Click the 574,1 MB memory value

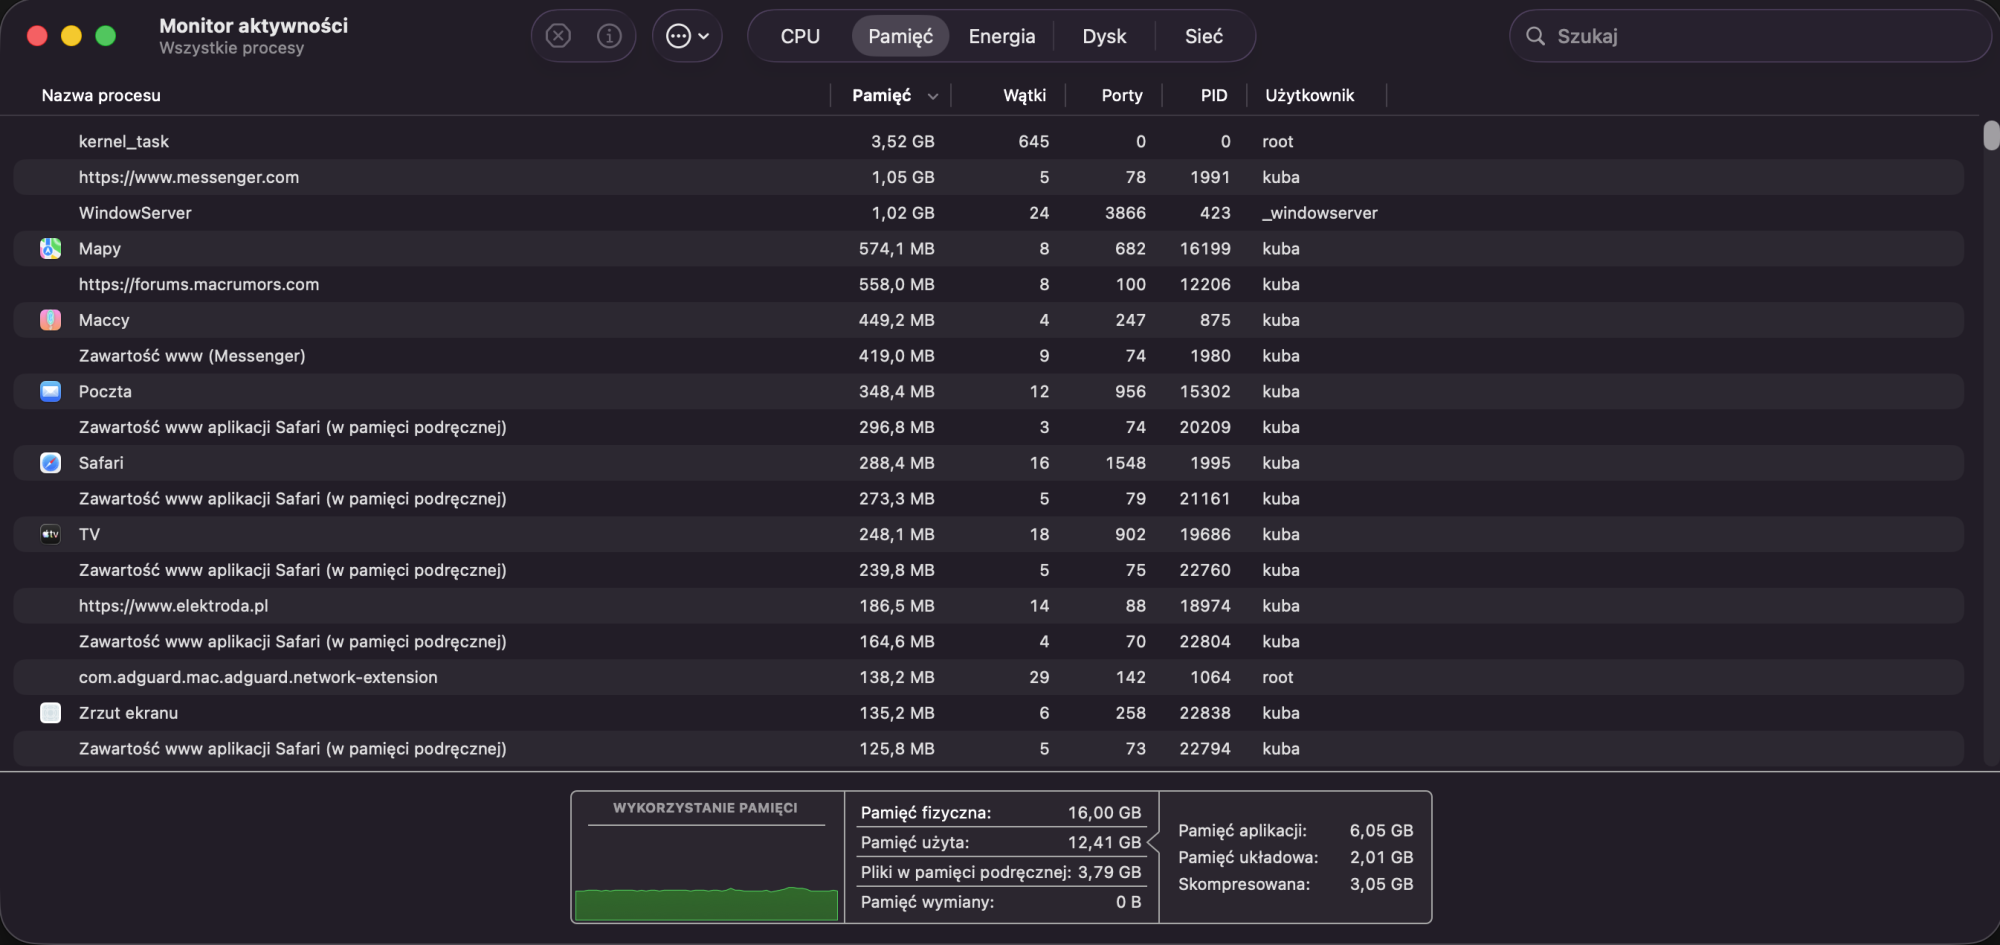click(x=896, y=249)
